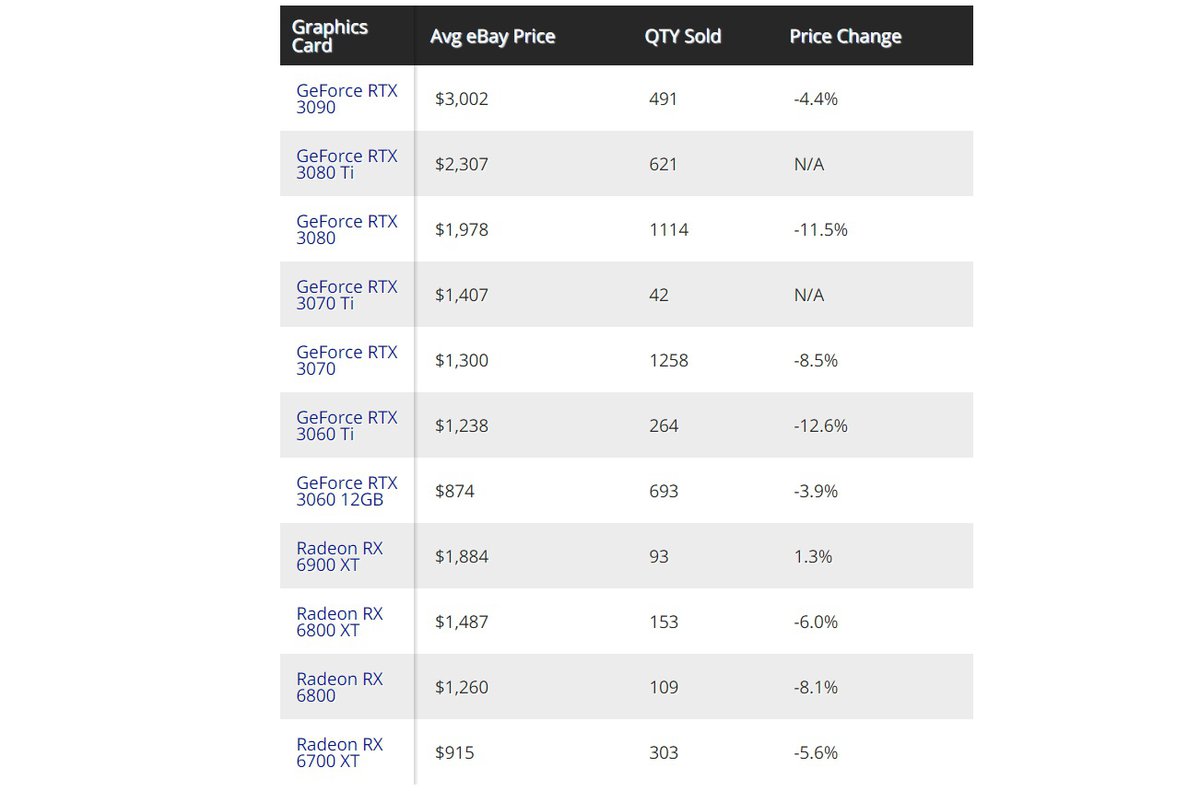Select the GeForce RTX 3060 Ti link

(346, 426)
